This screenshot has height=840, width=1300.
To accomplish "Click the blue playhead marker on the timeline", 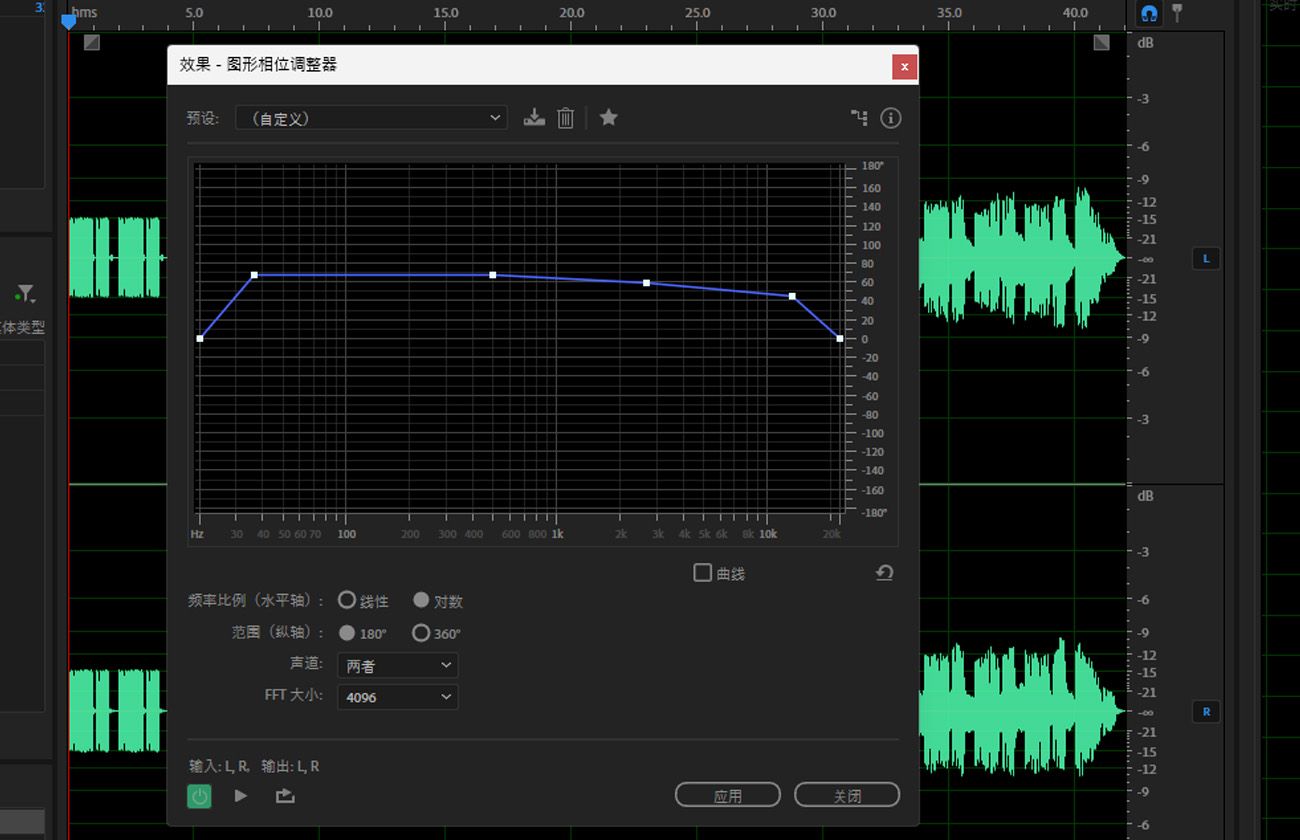I will tap(68, 20).
